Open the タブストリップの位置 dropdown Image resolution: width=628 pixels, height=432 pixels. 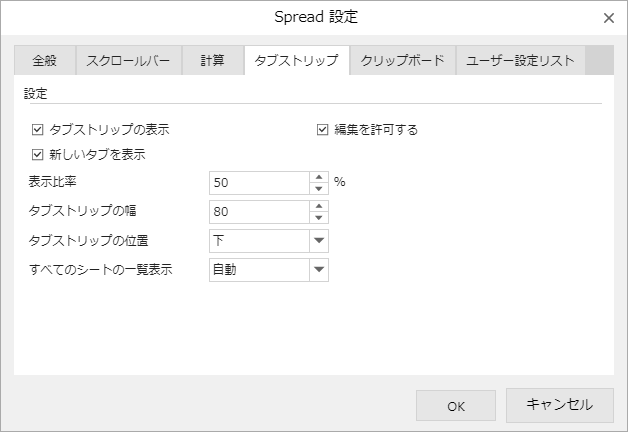[319, 240]
